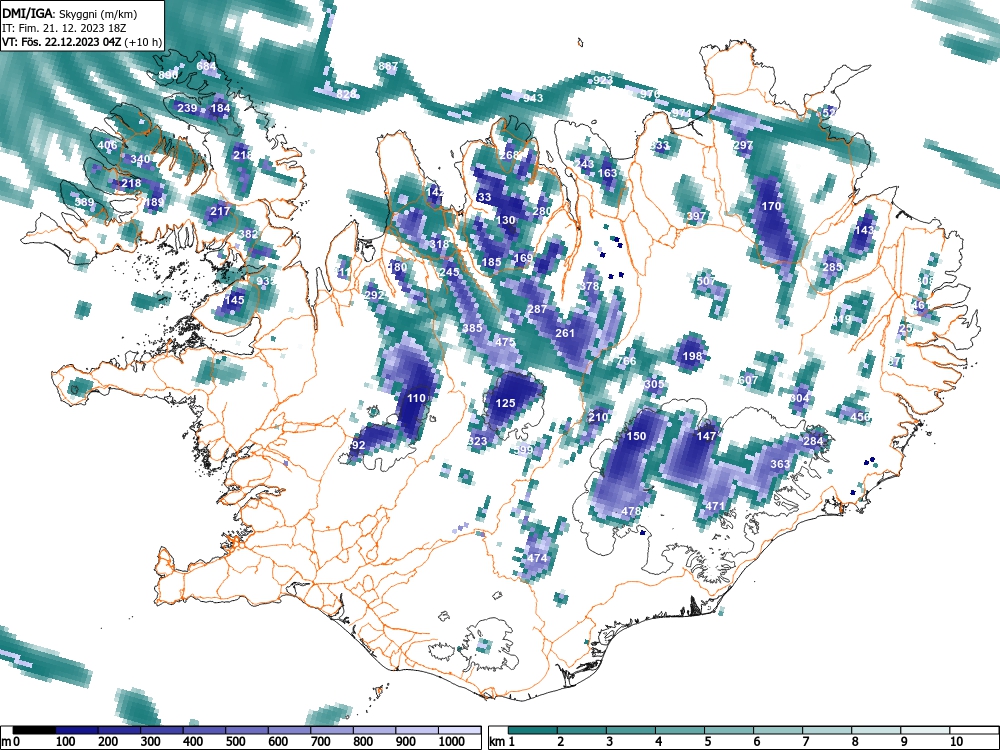Click the 'DMI/IGA: Skyggni (m/km)' title text

(x=70, y=13)
